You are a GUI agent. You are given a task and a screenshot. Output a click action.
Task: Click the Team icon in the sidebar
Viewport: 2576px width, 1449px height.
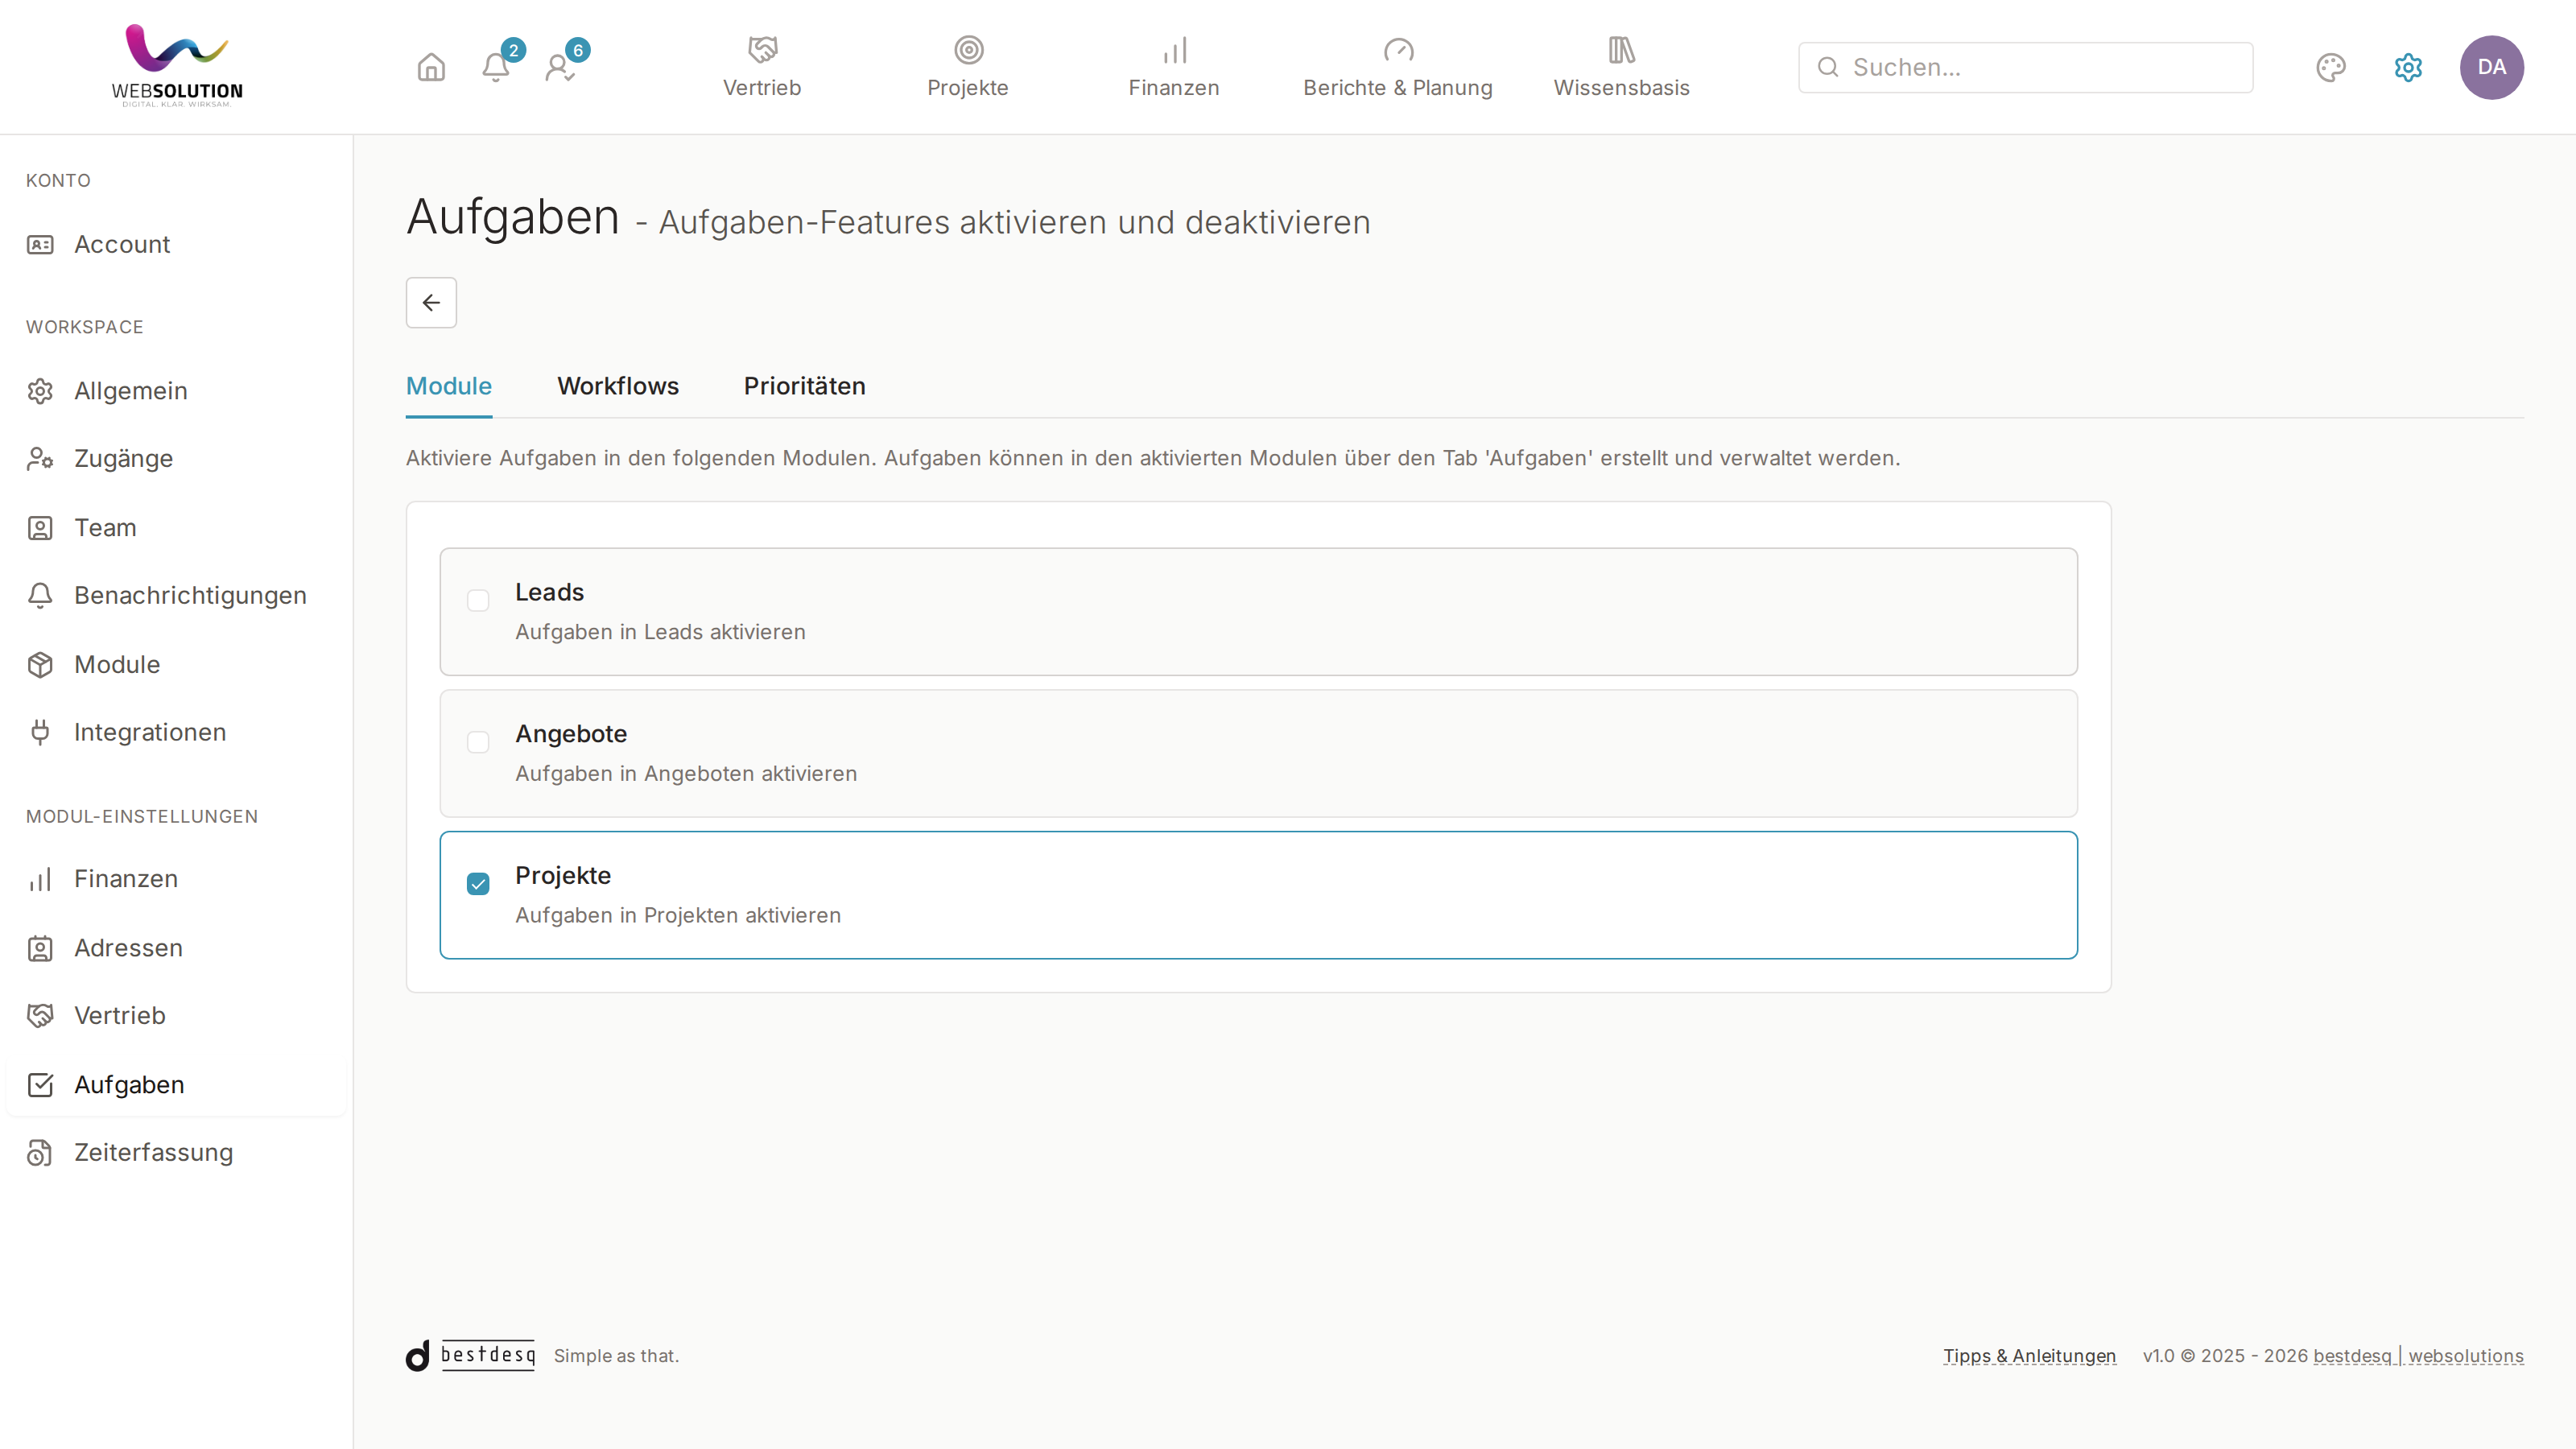pyautogui.click(x=40, y=528)
